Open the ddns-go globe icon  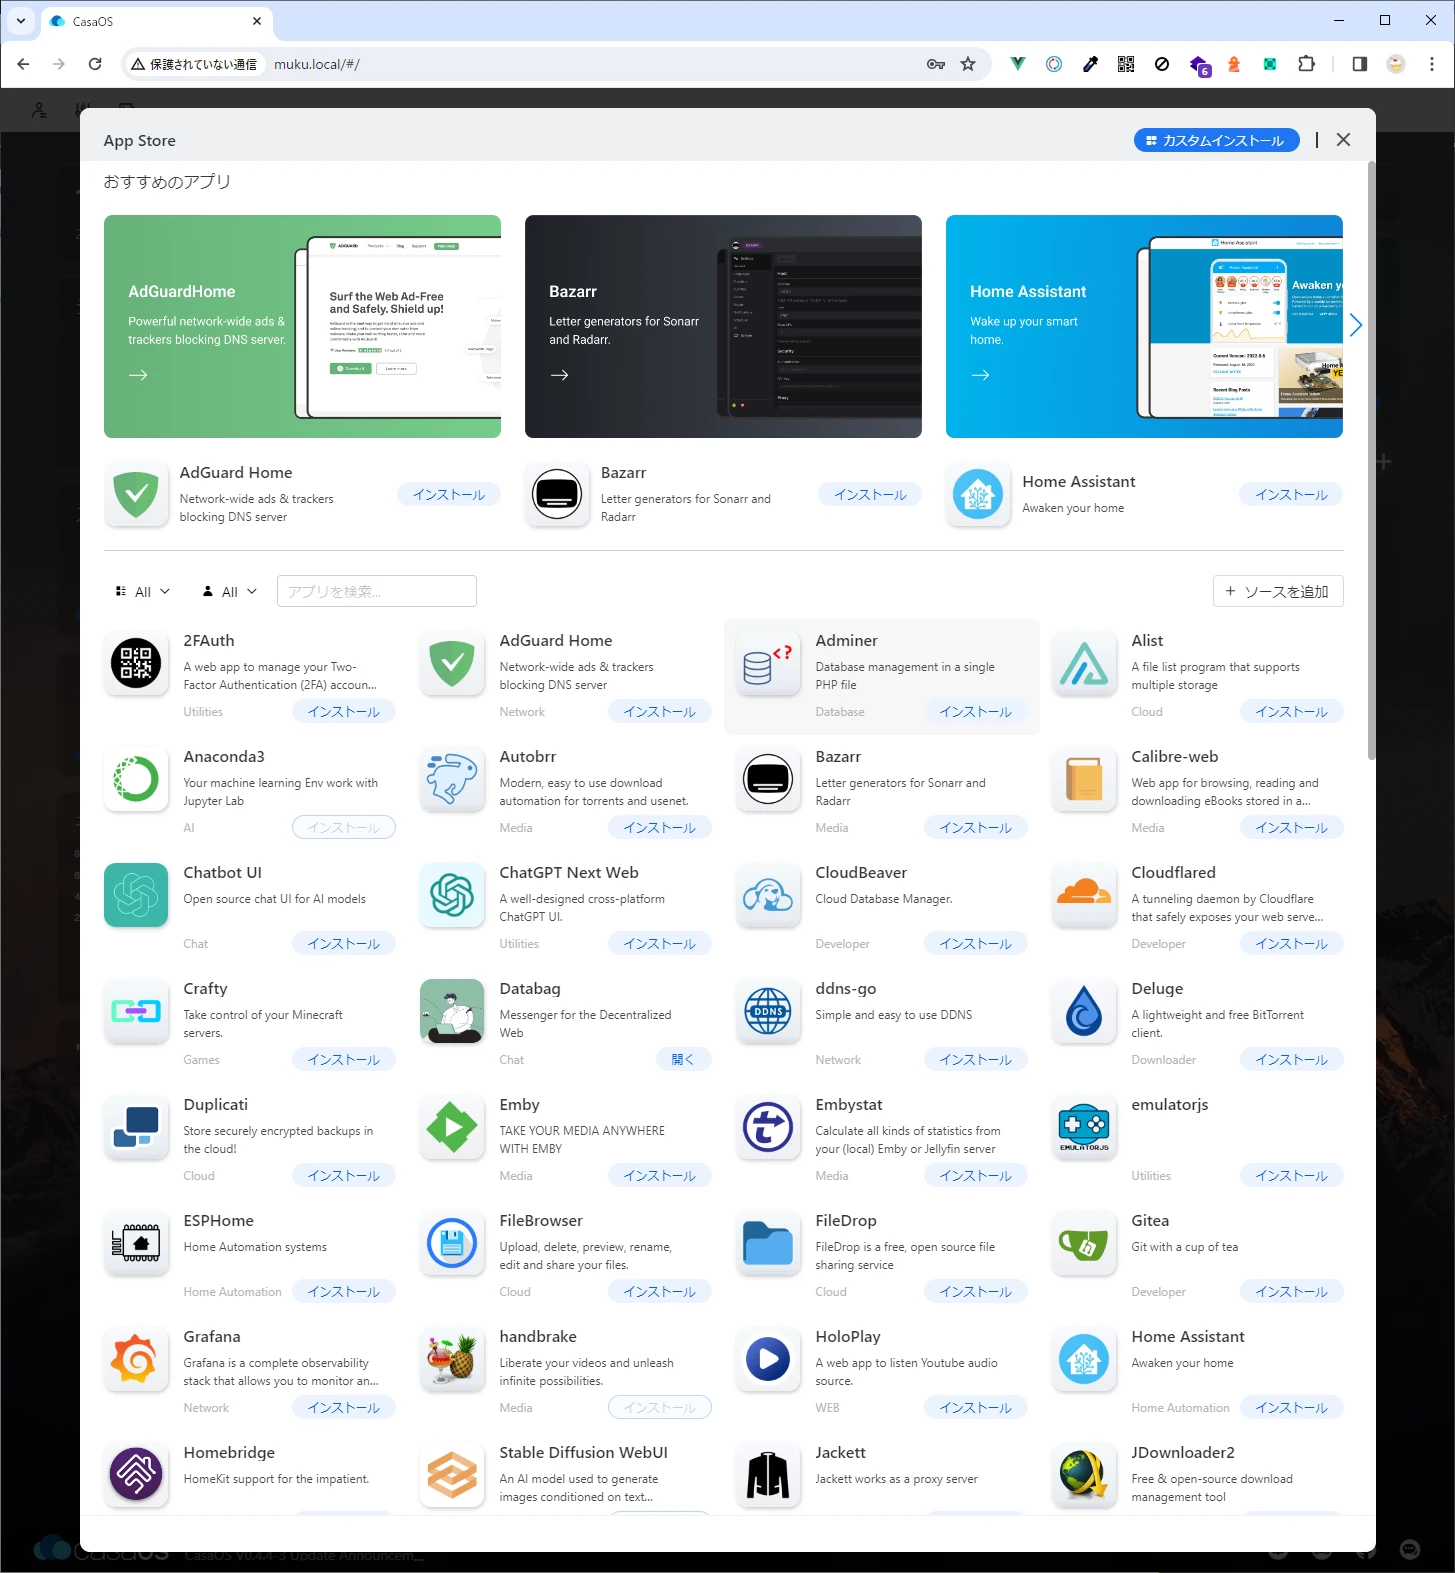tap(768, 1011)
